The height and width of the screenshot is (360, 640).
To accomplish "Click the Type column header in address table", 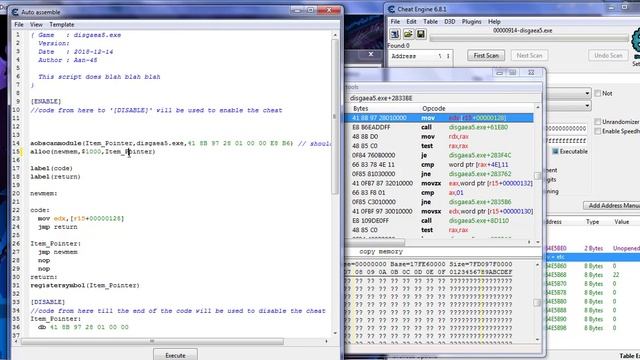I will coord(592,222).
